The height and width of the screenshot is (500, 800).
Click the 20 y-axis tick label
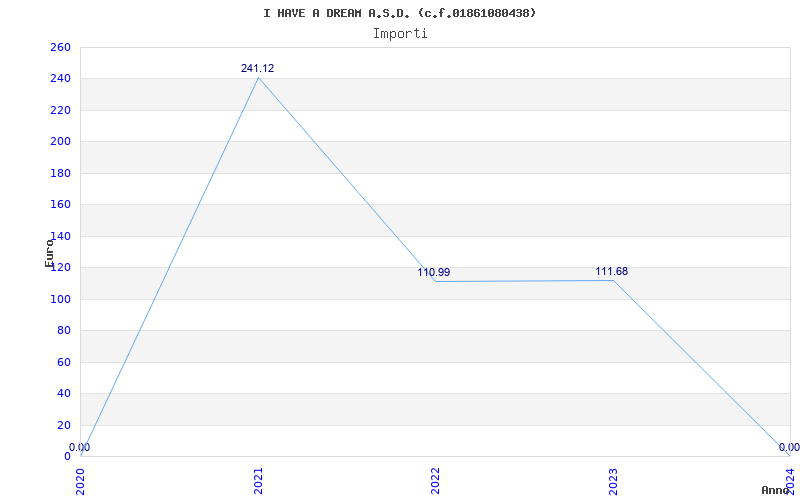(64, 425)
